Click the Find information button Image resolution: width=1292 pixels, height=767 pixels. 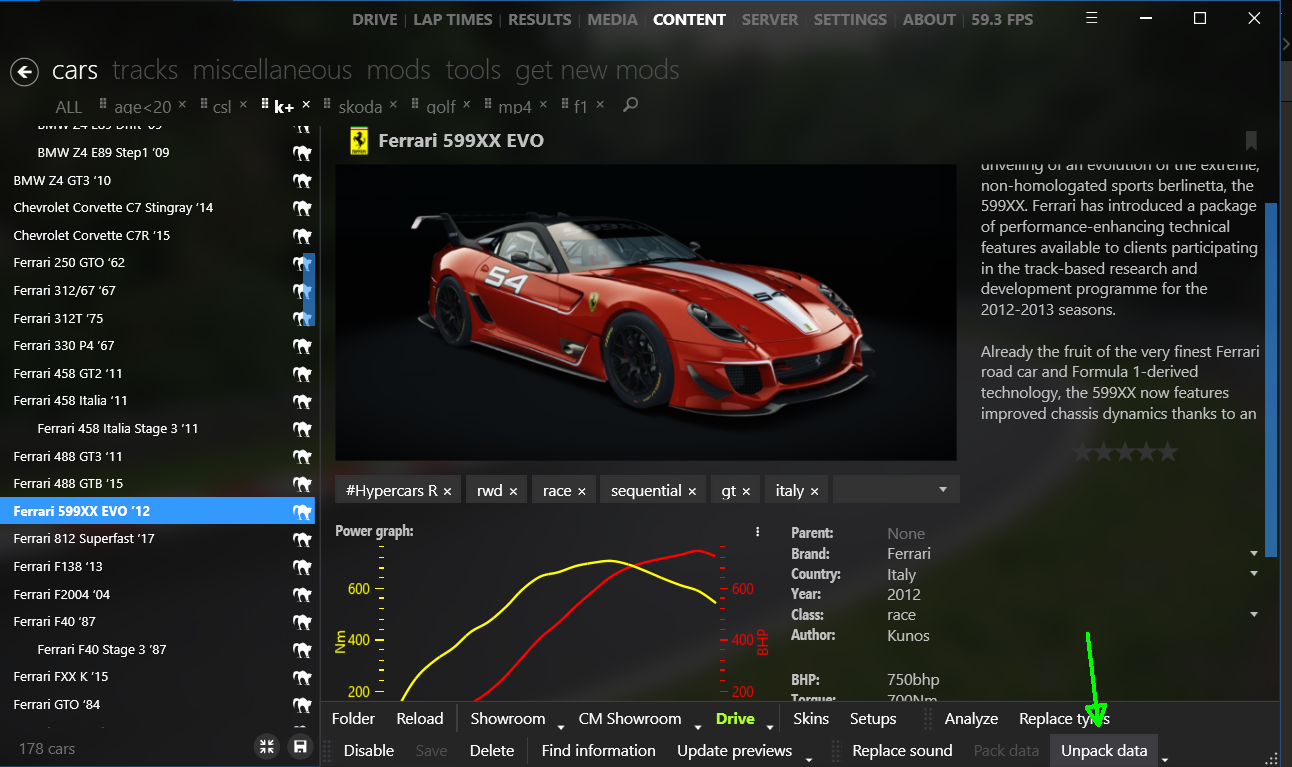(x=598, y=750)
